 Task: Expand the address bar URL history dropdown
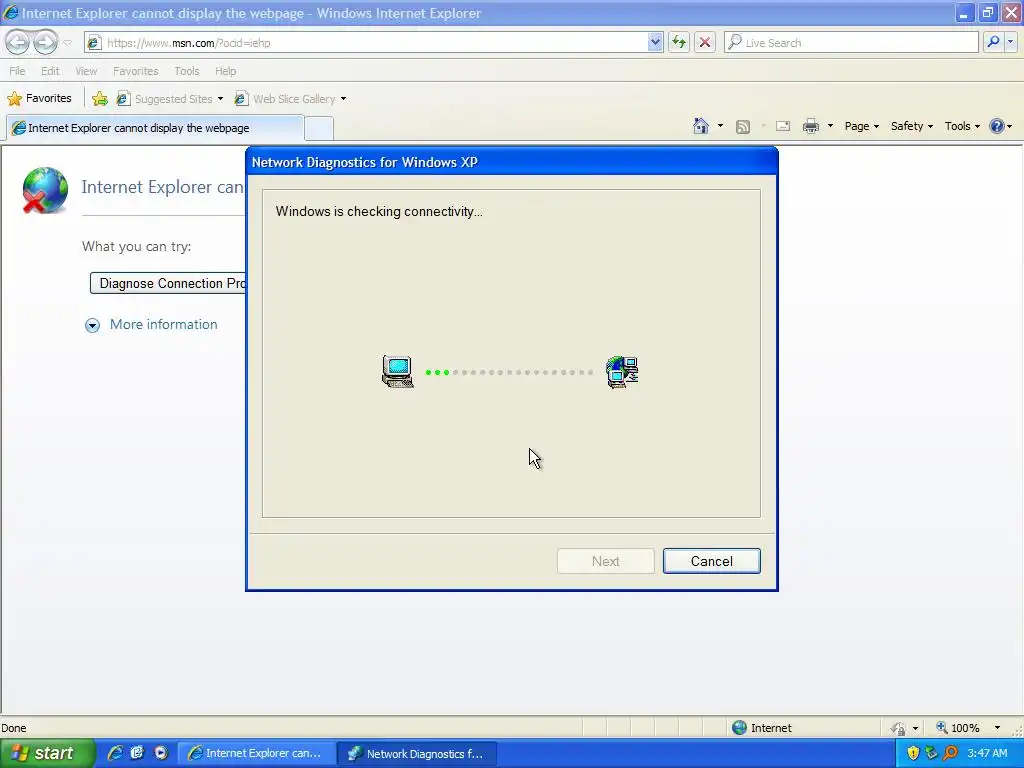pos(655,43)
